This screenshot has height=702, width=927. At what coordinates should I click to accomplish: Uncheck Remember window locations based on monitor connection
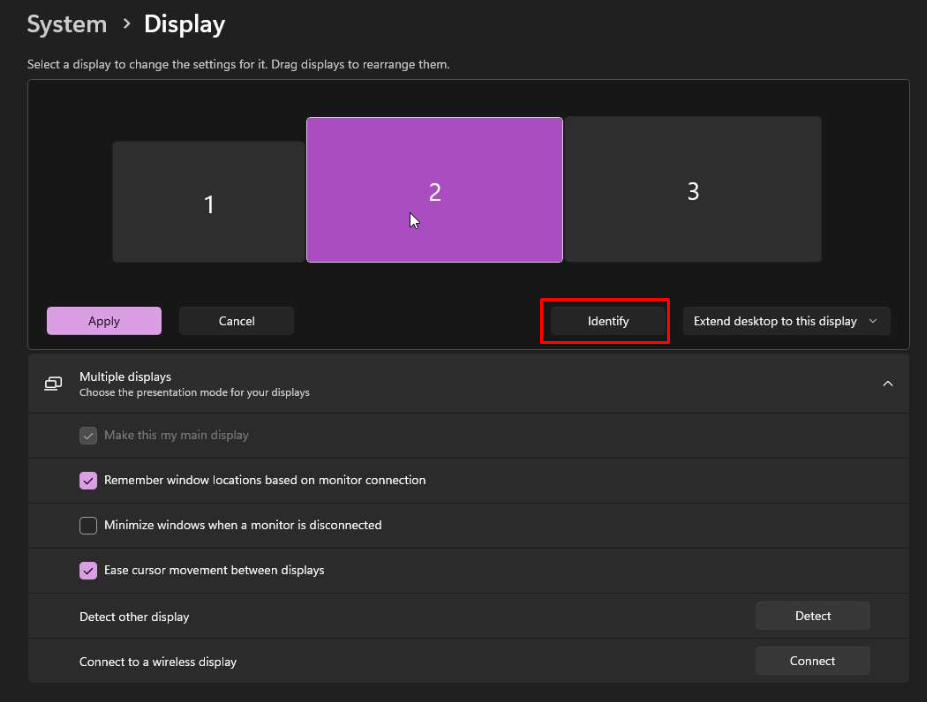pyautogui.click(x=88, y=481)
